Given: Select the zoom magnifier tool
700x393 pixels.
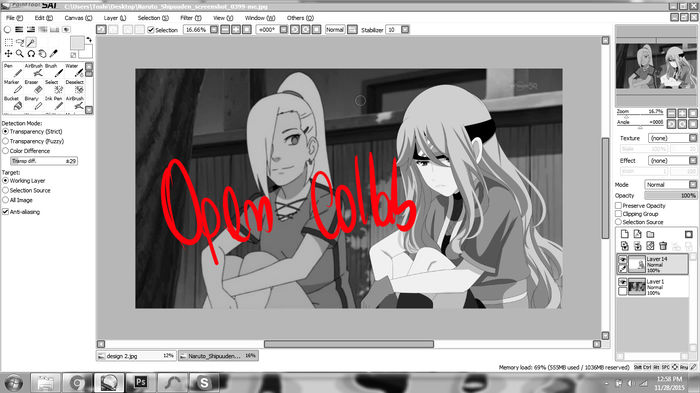Looking at the screenshot, I should 20,54.
